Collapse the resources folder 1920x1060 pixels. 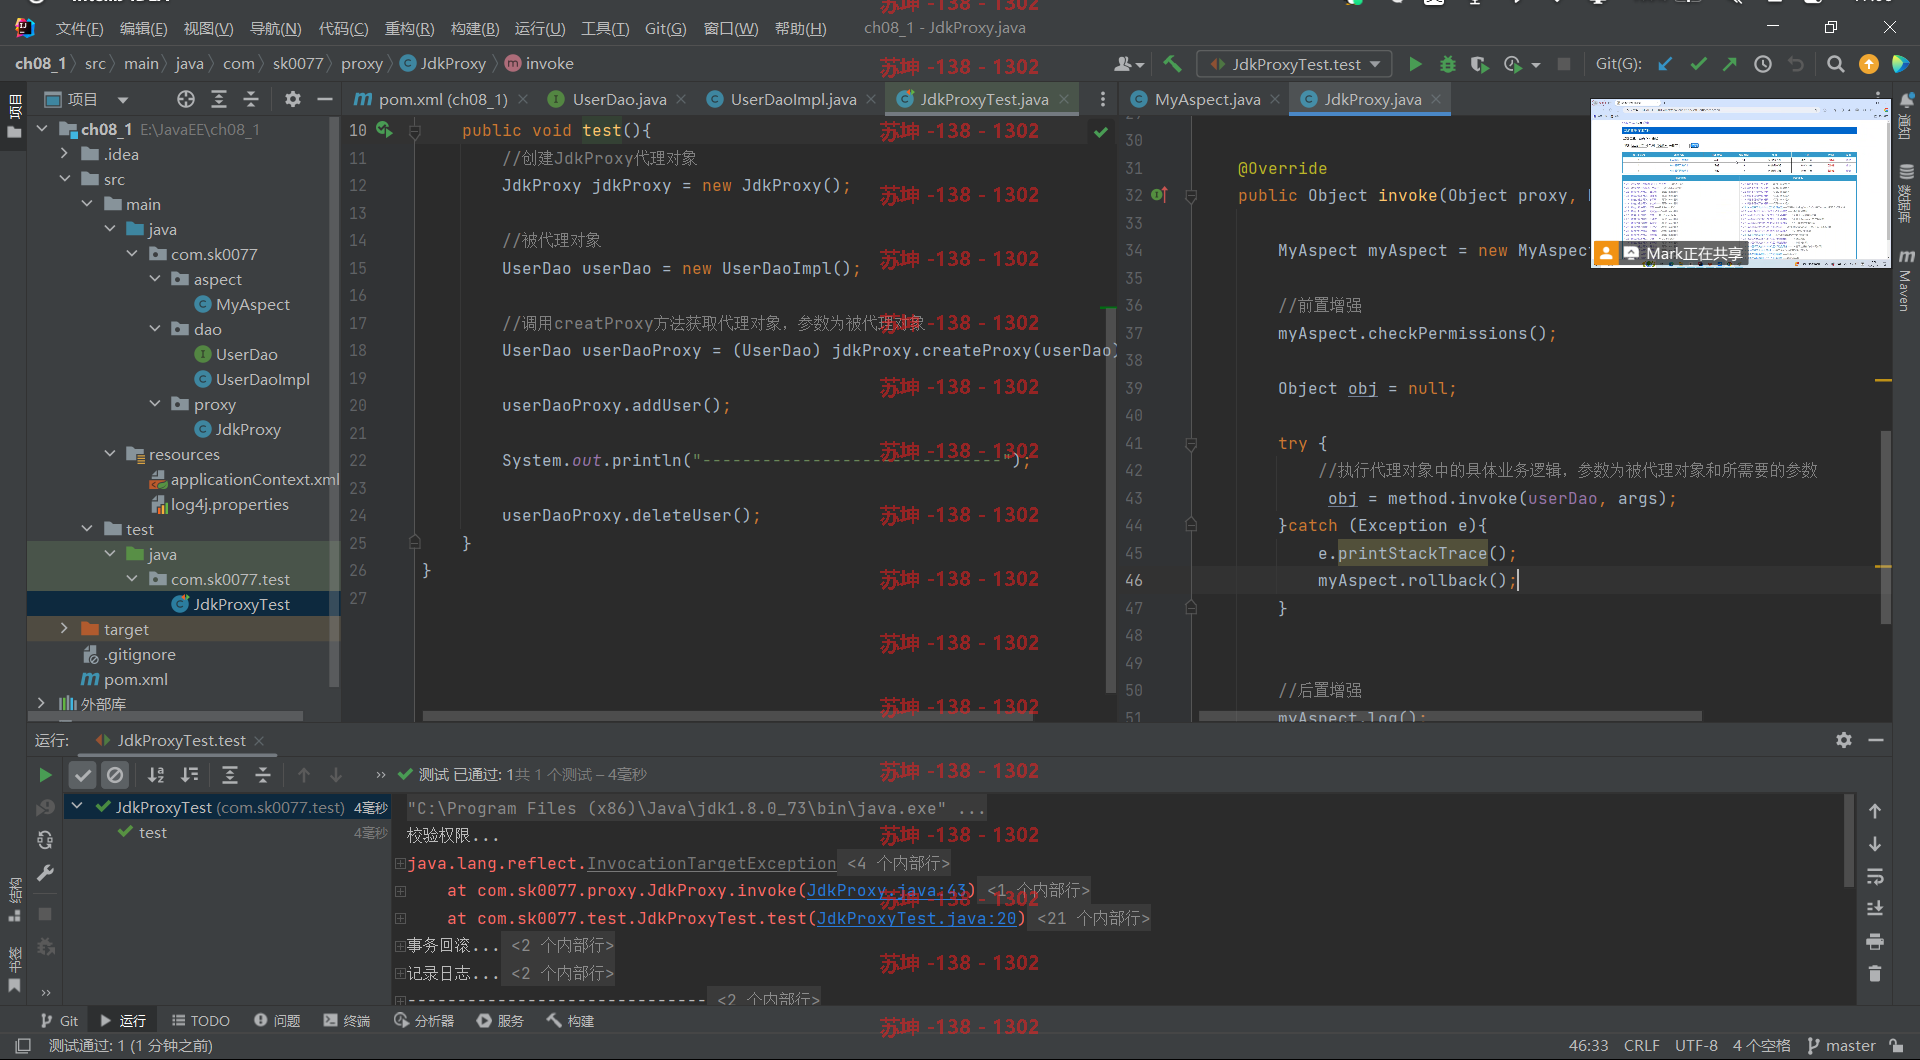[x=110, y=454]
